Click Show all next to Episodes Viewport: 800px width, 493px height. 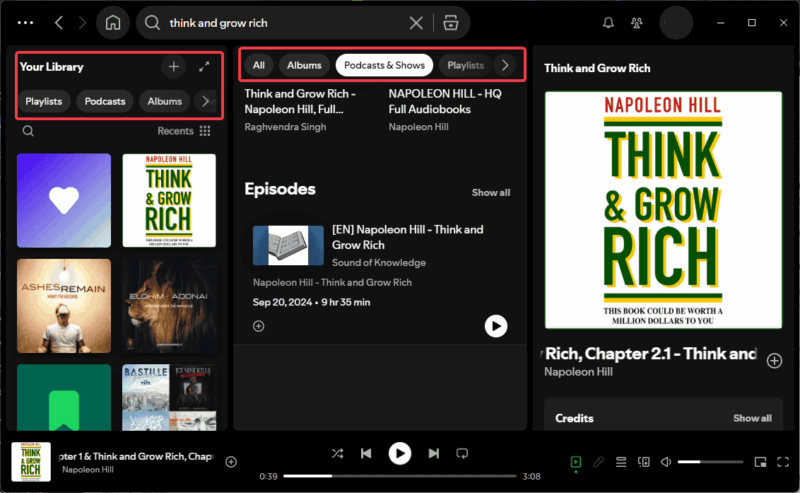click(x=490, y=192)
